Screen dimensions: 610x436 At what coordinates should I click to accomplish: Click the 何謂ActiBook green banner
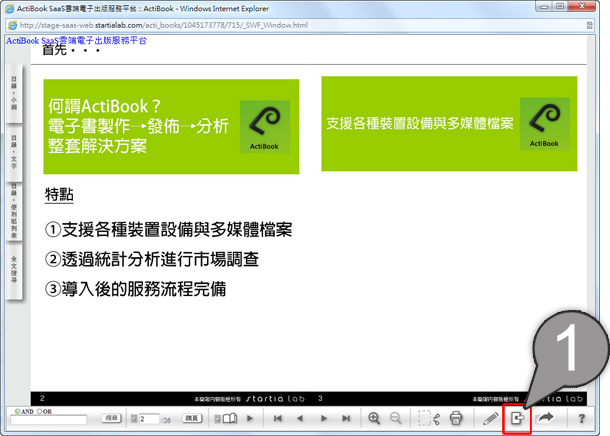[171, 126]
